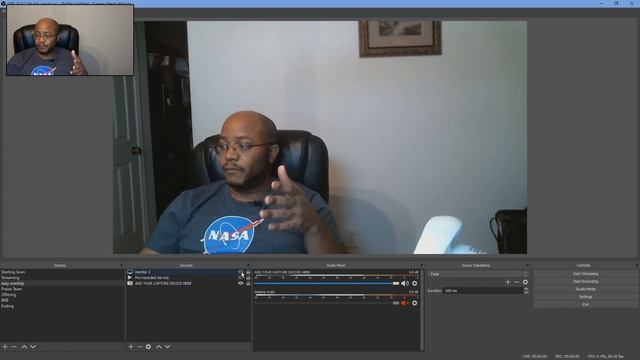Screen dimensions: 640x360
Task: Lock the Pre-recorded Service source
Action: (x=248, y=278)
